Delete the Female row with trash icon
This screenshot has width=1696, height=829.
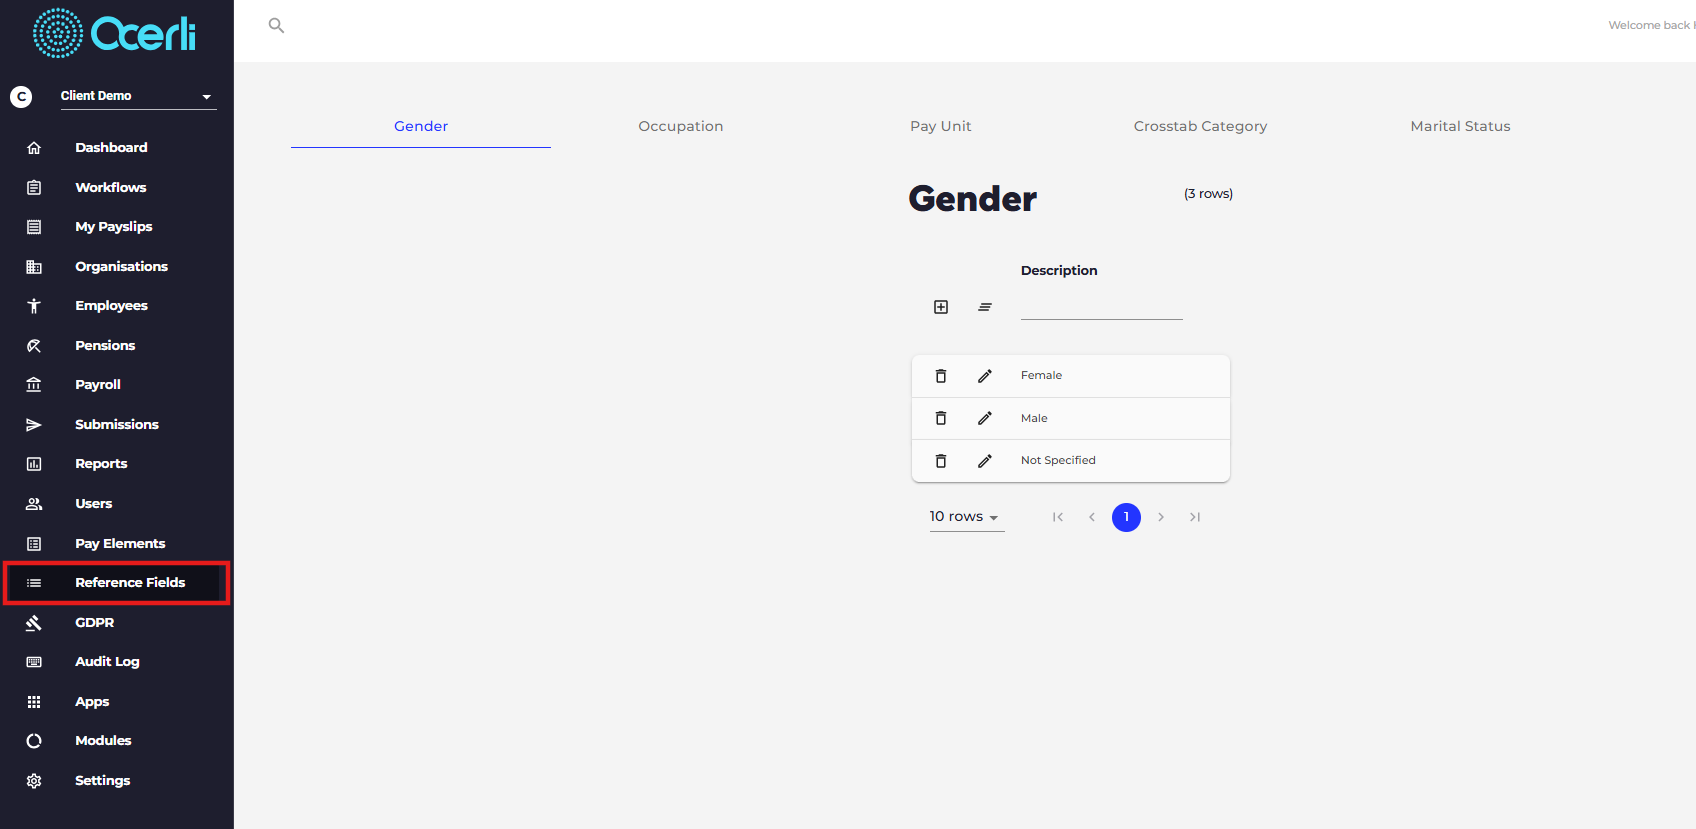941,376
